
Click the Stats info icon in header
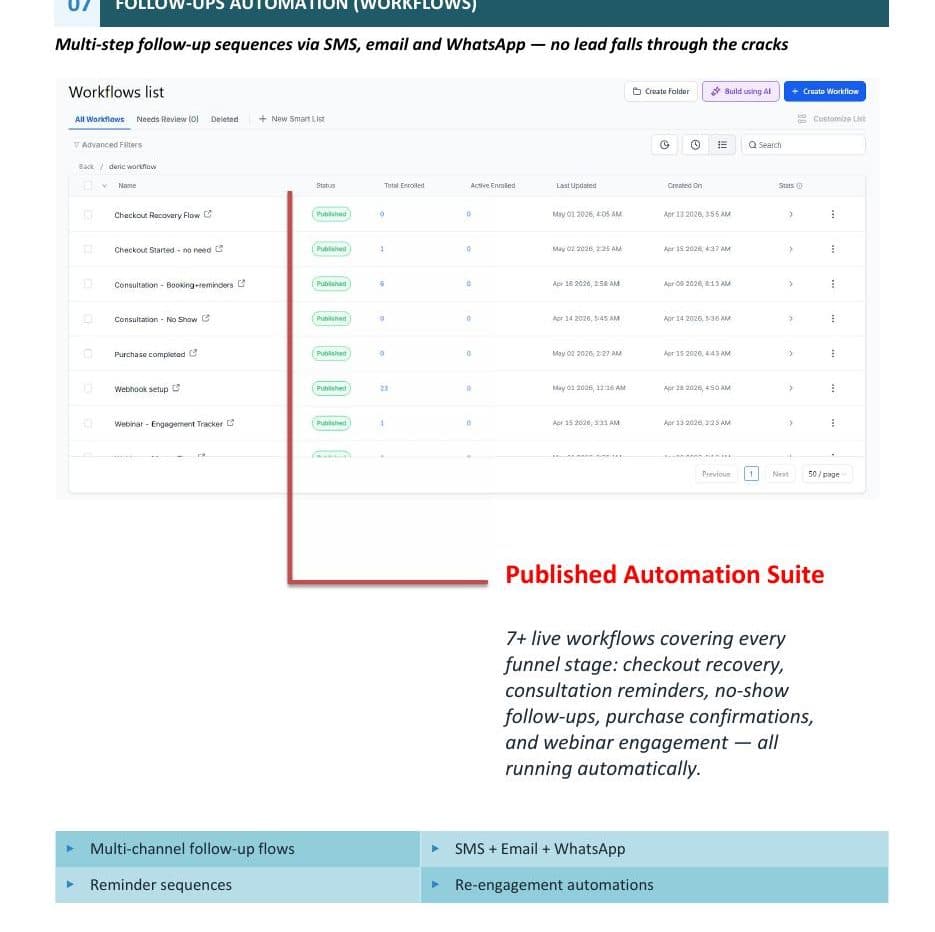(x=799, y=186)
